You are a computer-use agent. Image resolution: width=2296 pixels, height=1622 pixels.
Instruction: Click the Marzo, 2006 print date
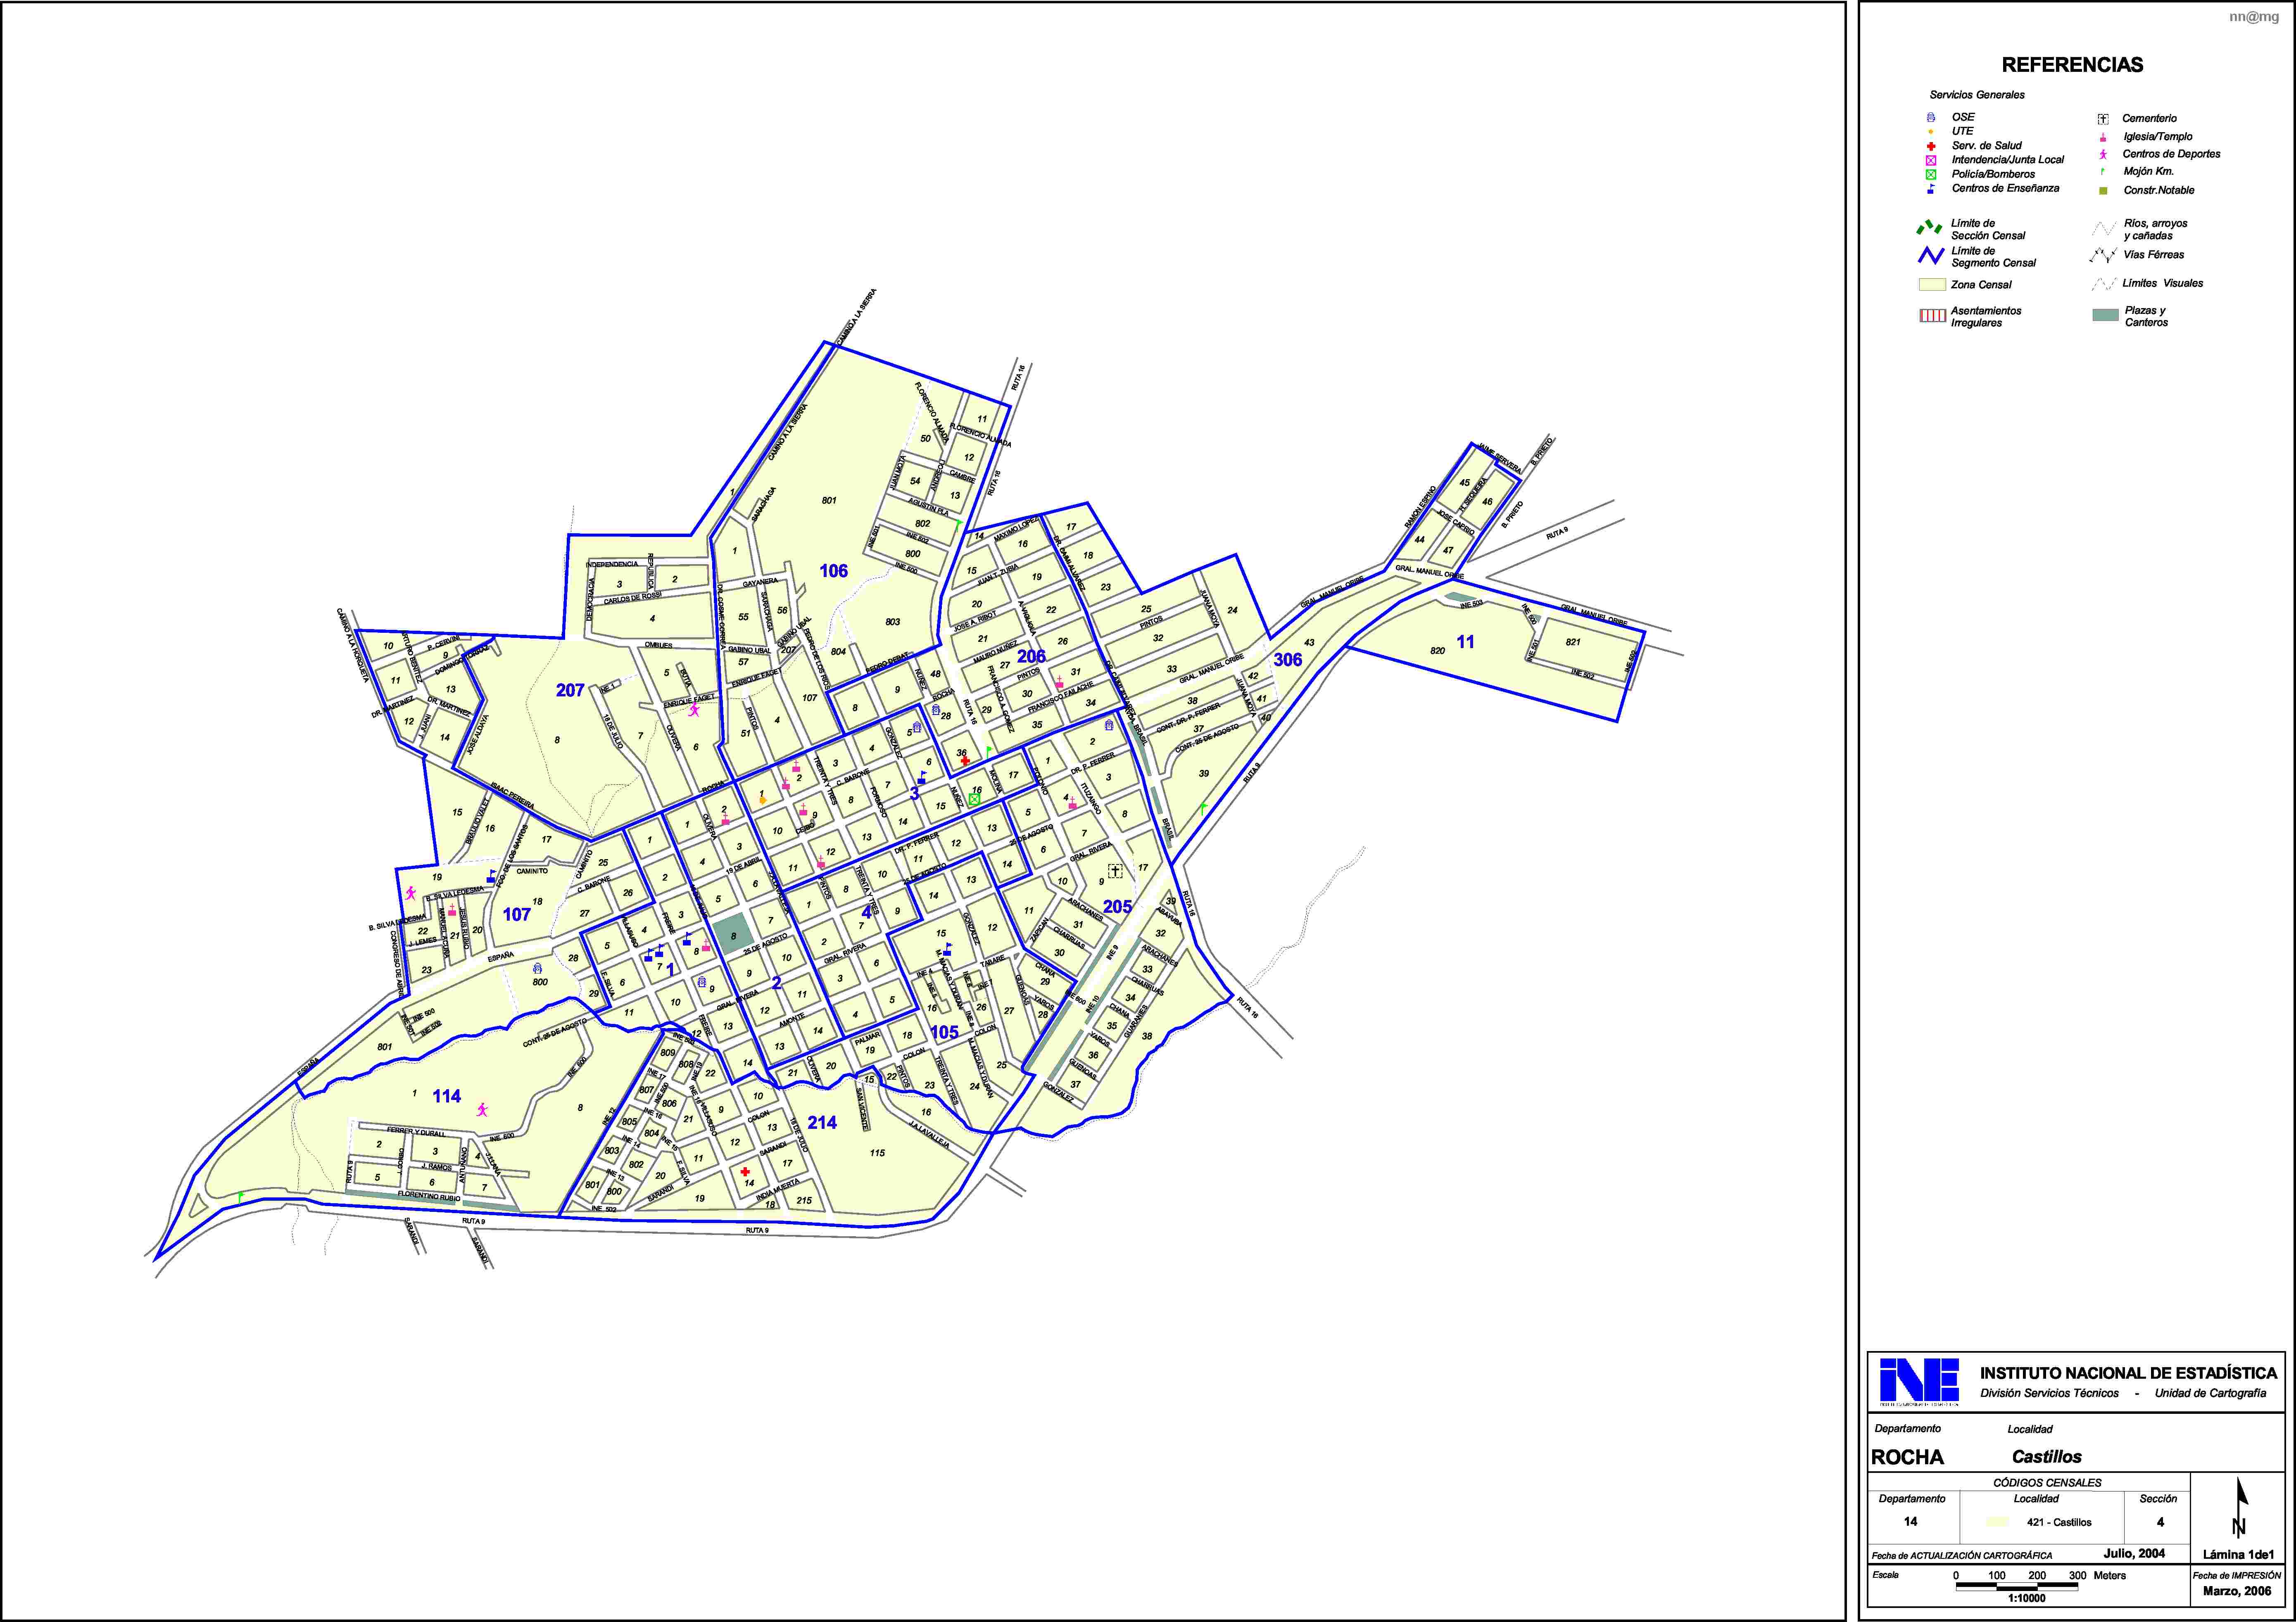pyautogui.click(x=2237, y=1590)
